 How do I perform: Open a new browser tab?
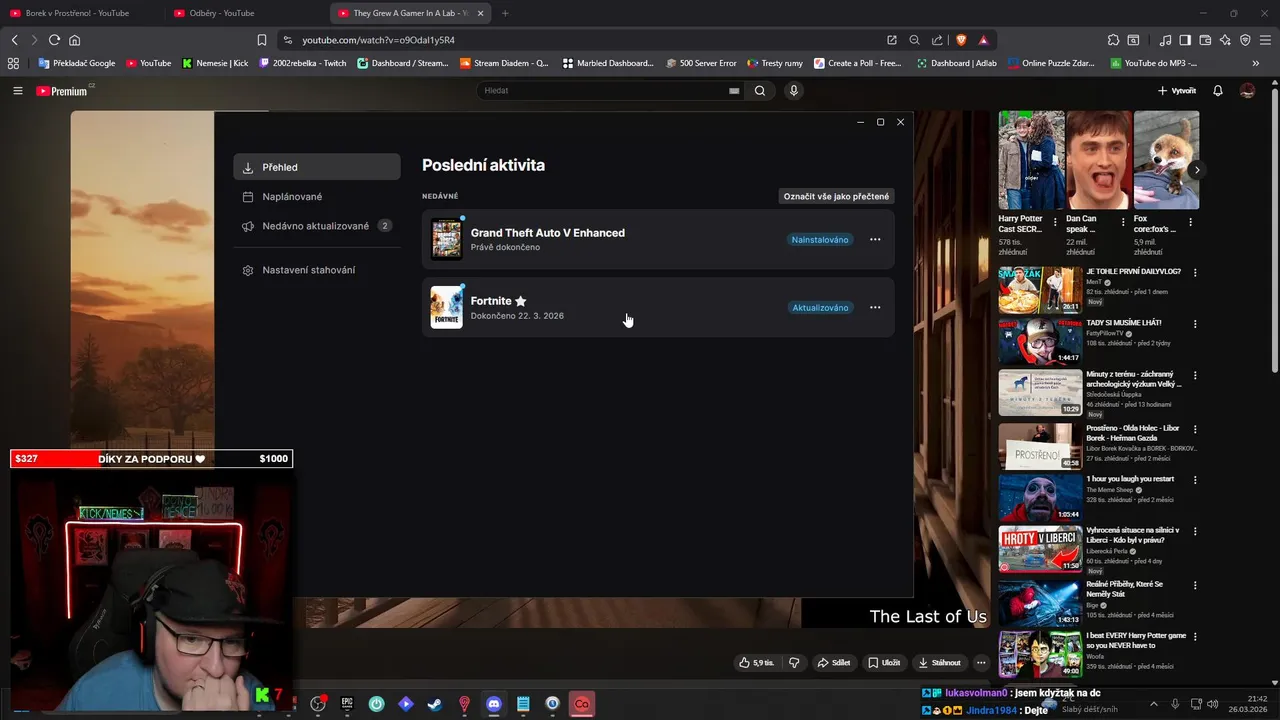(505, 13)
